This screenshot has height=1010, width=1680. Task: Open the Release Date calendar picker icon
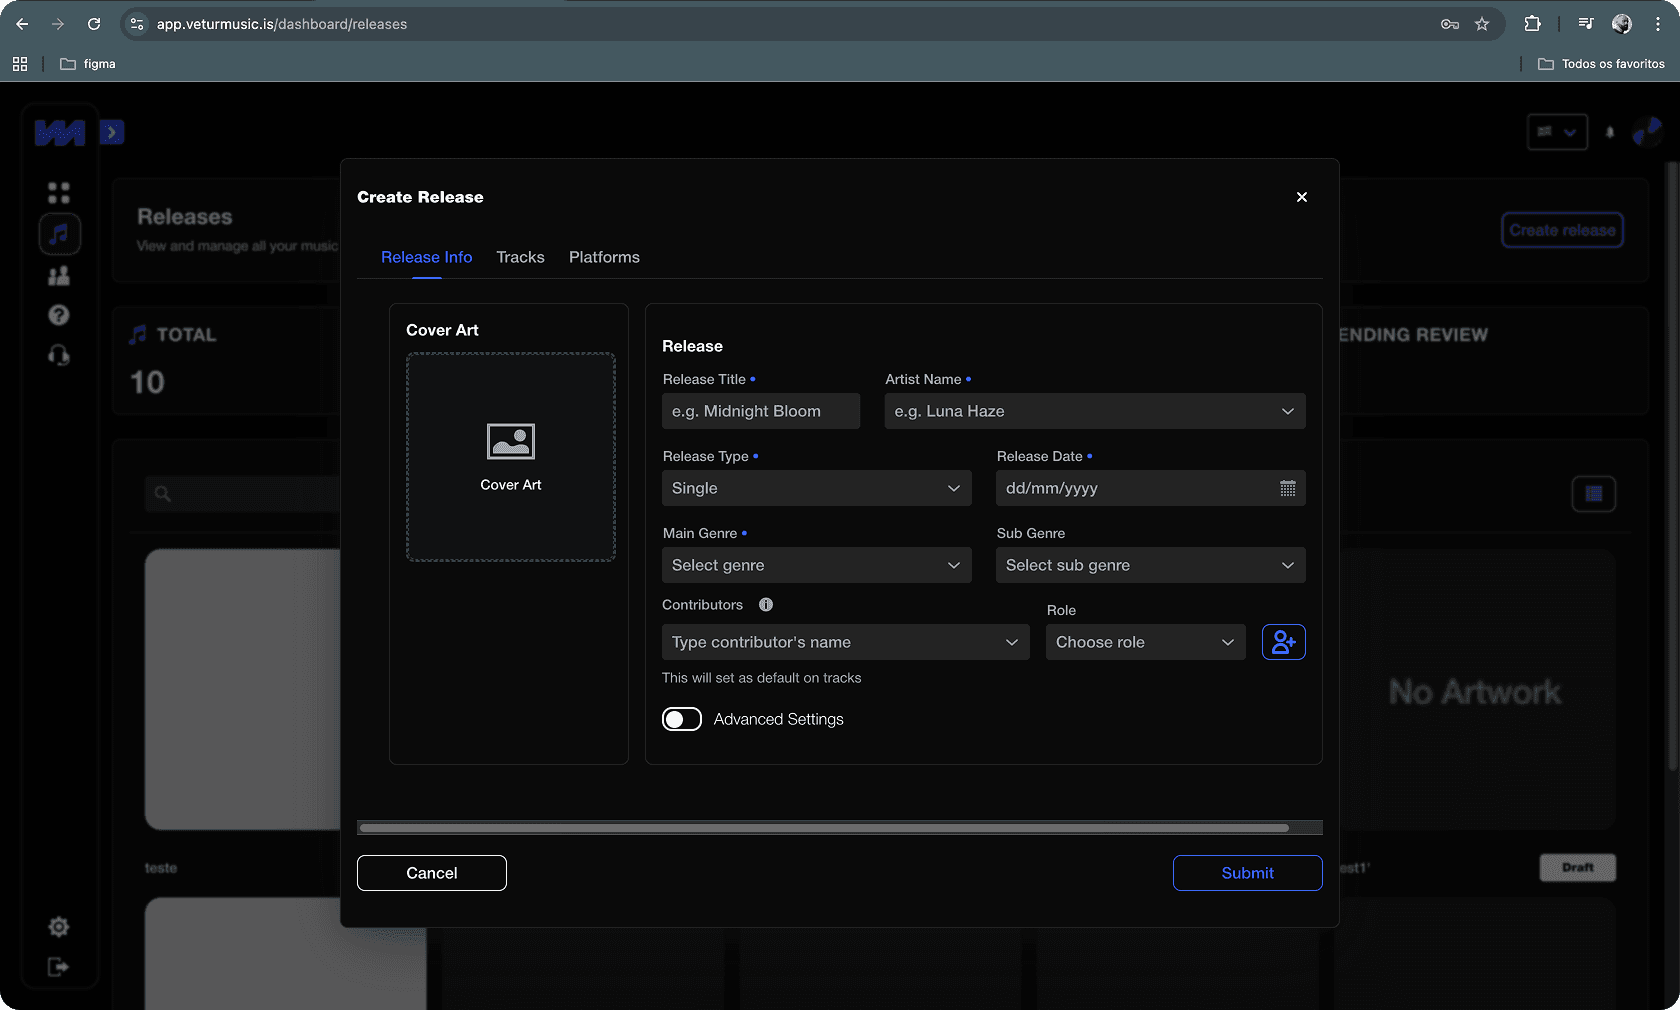coord(1287,488)
